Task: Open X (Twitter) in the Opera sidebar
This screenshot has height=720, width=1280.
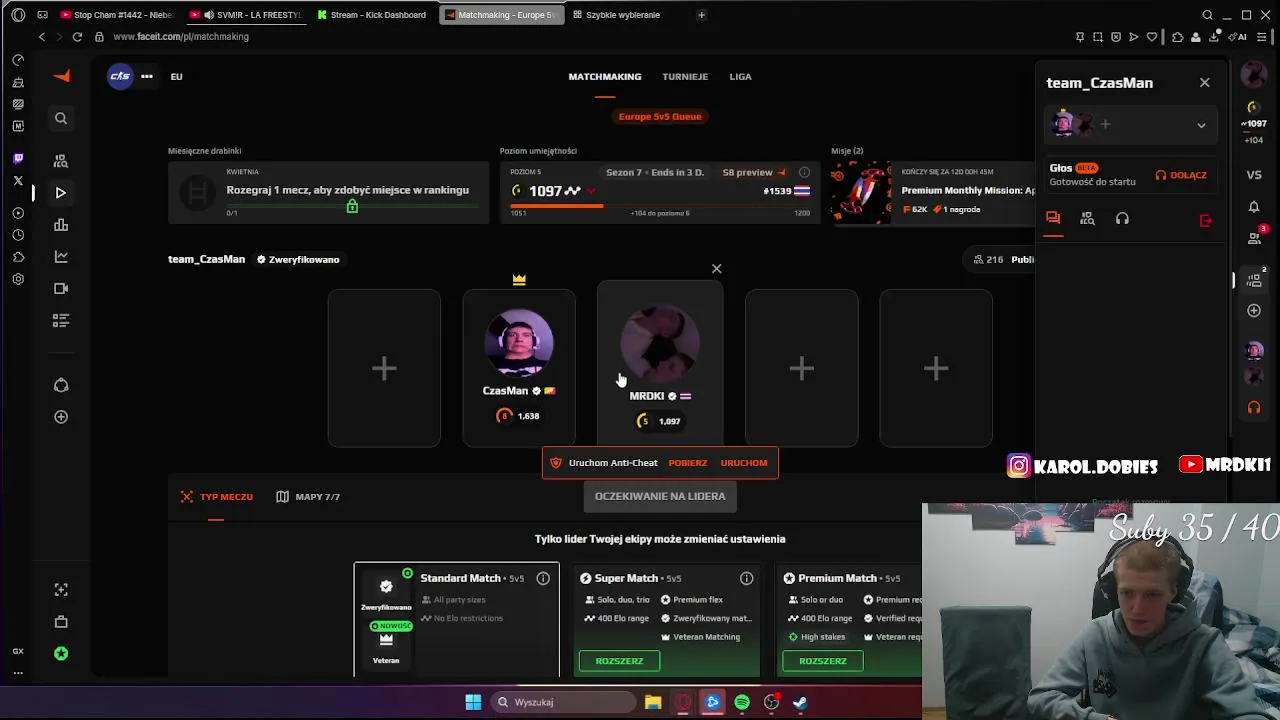Action: [x=18, y=180]
